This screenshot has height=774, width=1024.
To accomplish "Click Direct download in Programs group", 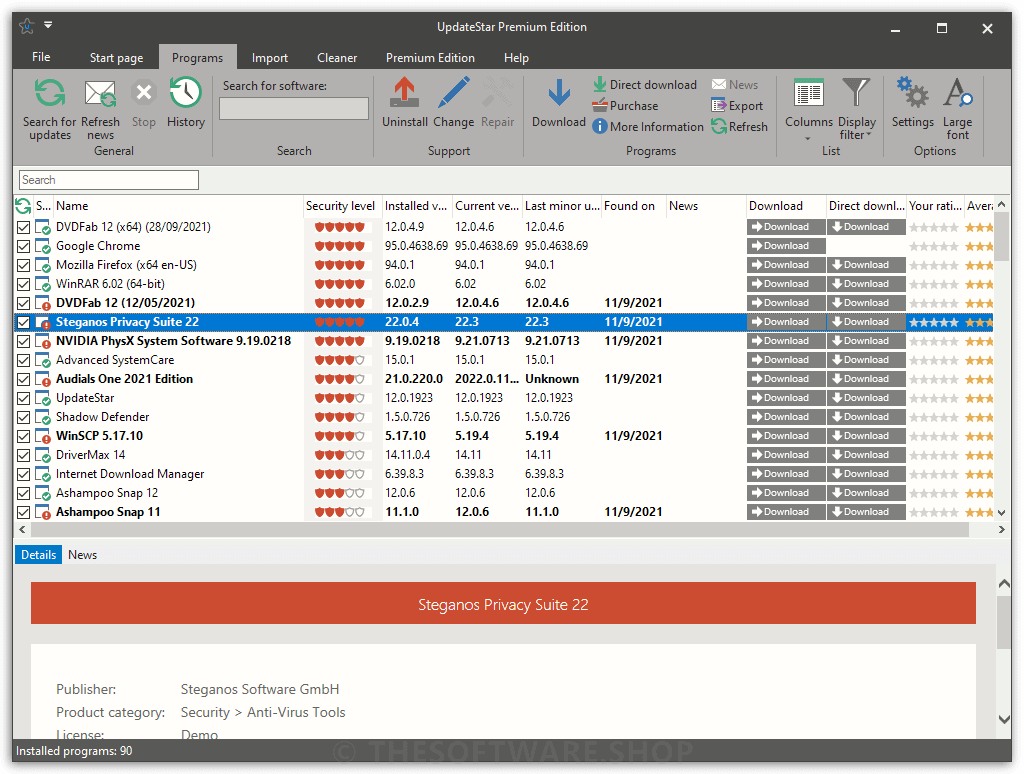I will pyautogui.click(x=645, y=85).
